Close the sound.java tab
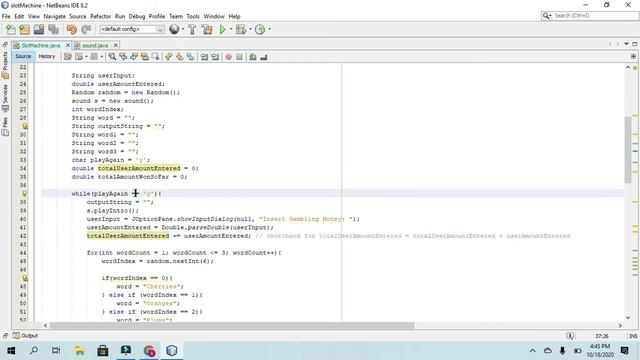Image resolution: width=640 pixels, height=360 pixels. [116, 45]
